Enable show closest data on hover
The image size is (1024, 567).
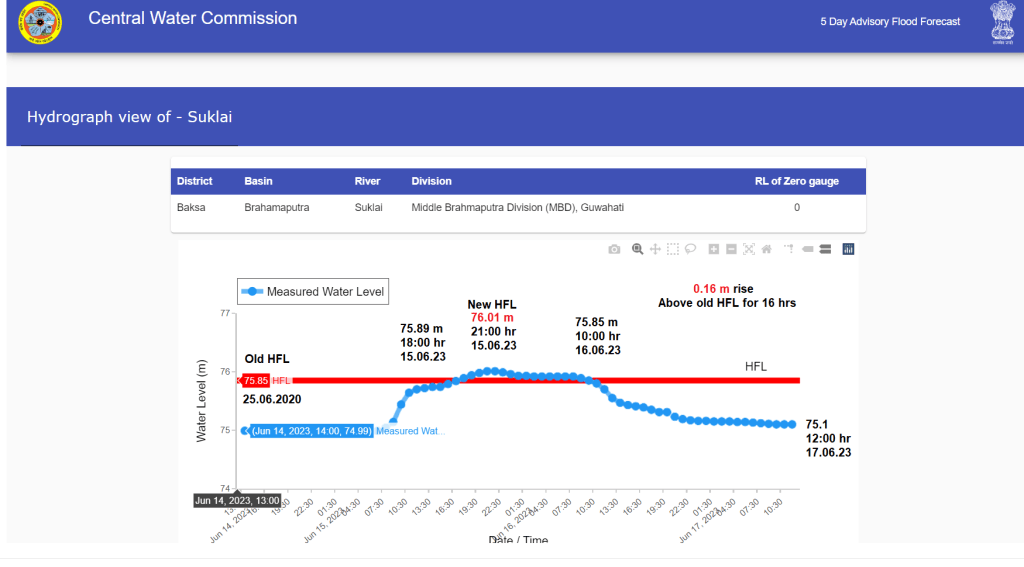(808, 249)
